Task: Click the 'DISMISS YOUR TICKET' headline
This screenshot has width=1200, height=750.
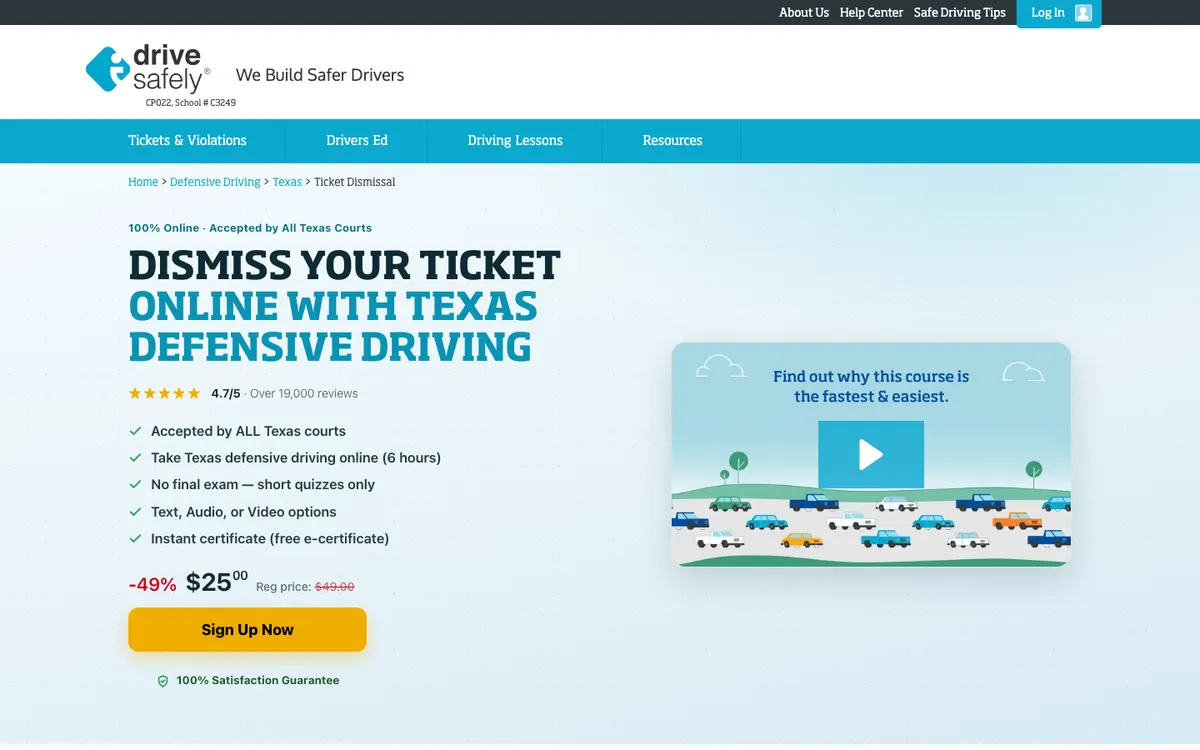Action: (345, 266)
